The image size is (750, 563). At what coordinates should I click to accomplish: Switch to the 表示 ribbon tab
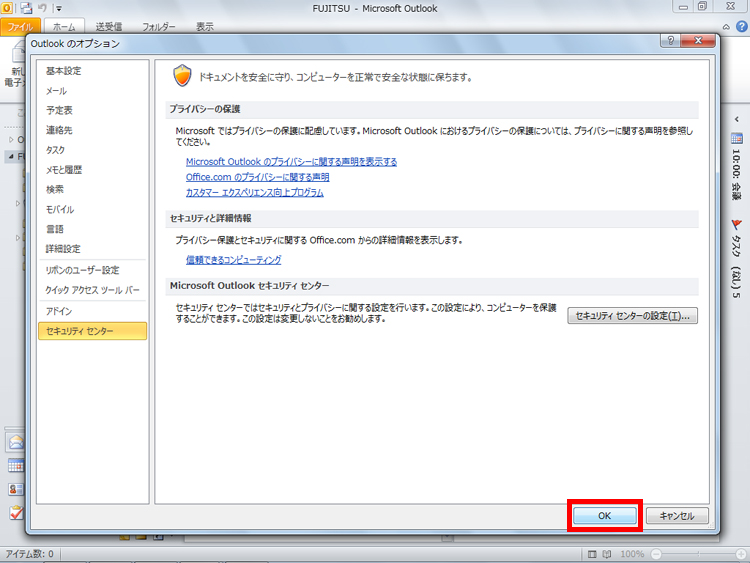point(204,27)
